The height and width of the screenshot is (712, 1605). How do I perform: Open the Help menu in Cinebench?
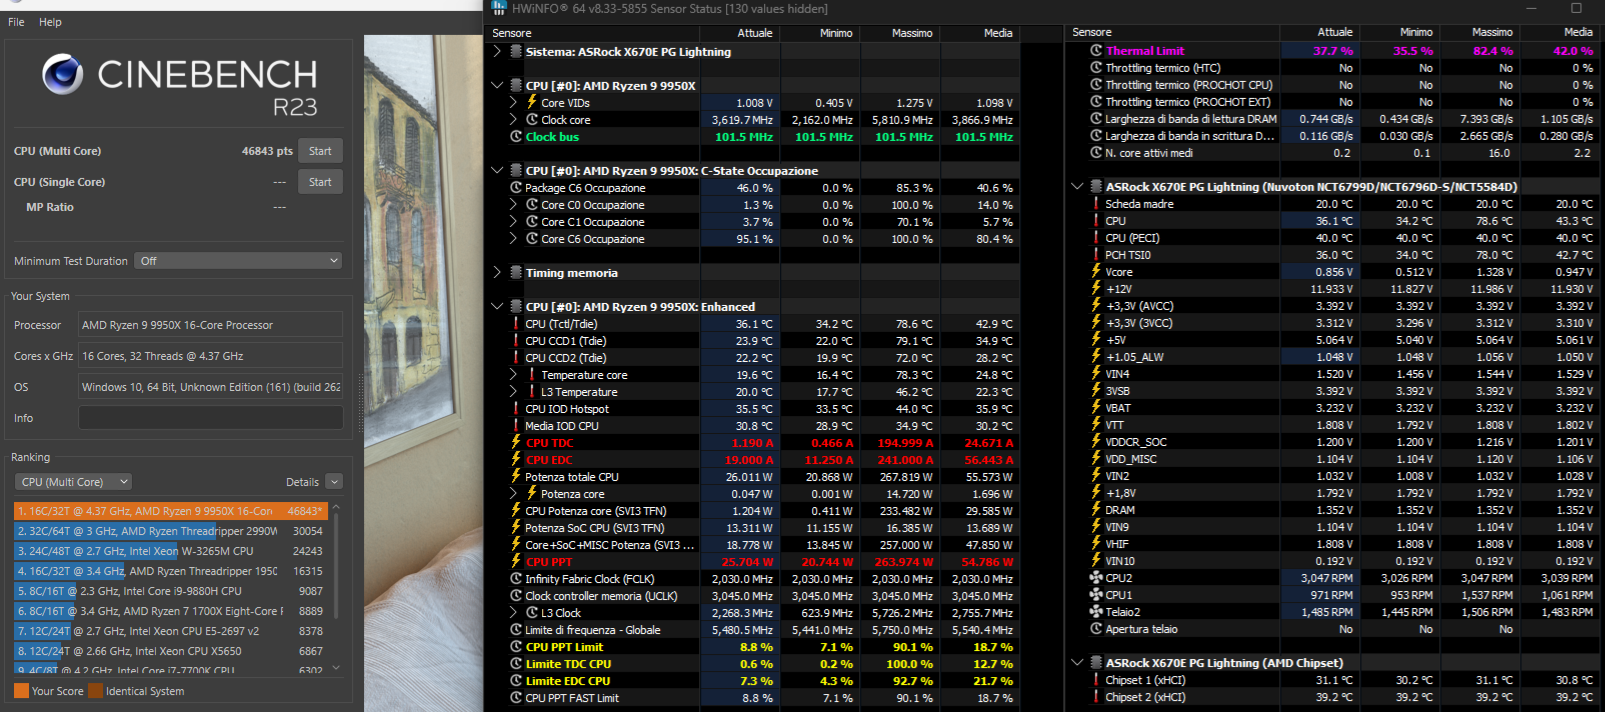point(50,22)
